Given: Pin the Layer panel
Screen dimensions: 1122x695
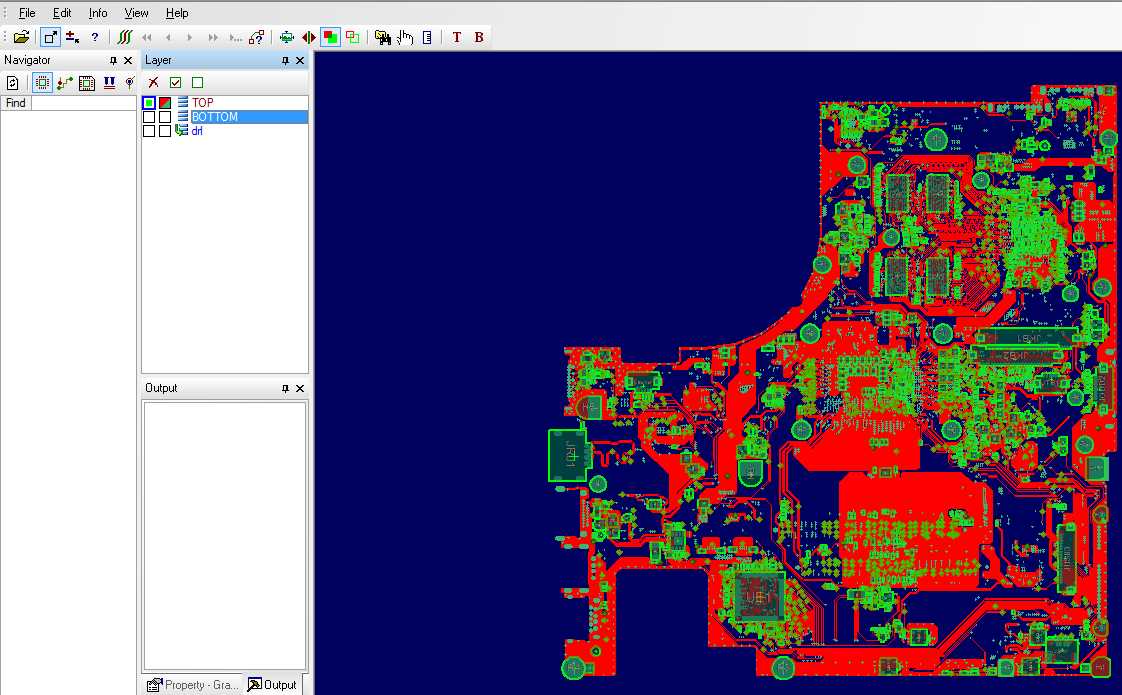Looking at the screenshot, I should tap(285, 61).
